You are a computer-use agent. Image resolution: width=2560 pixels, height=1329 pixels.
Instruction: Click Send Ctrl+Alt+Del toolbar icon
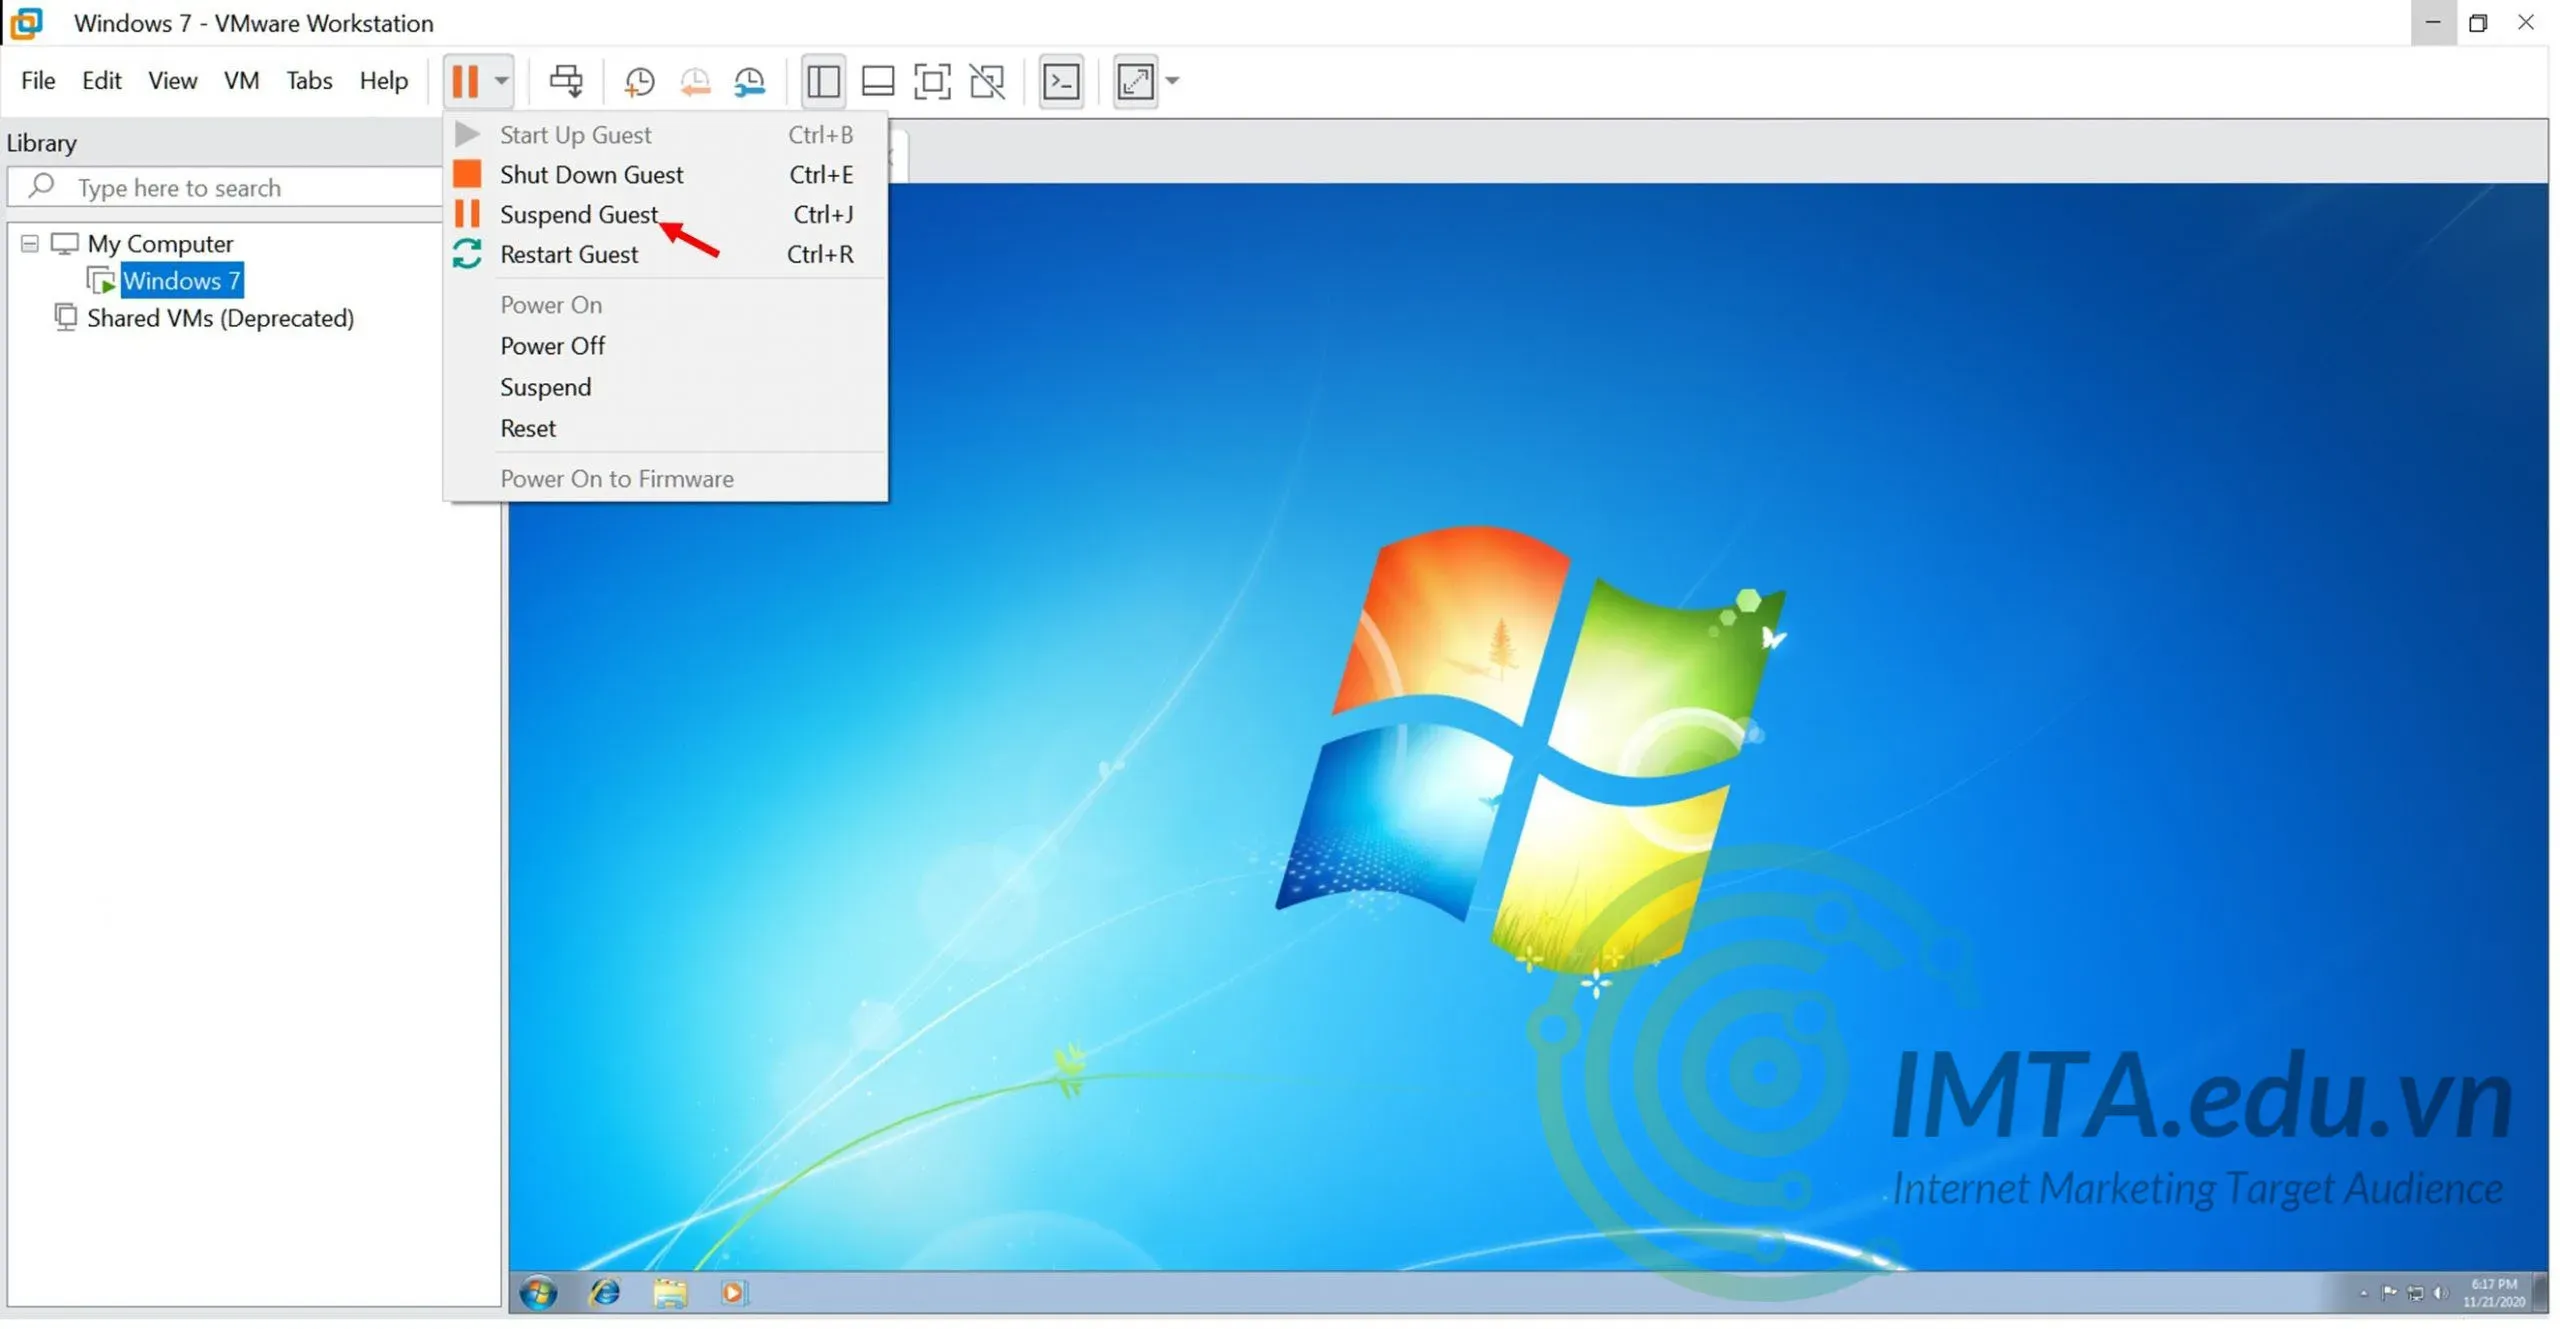[566, 81]
